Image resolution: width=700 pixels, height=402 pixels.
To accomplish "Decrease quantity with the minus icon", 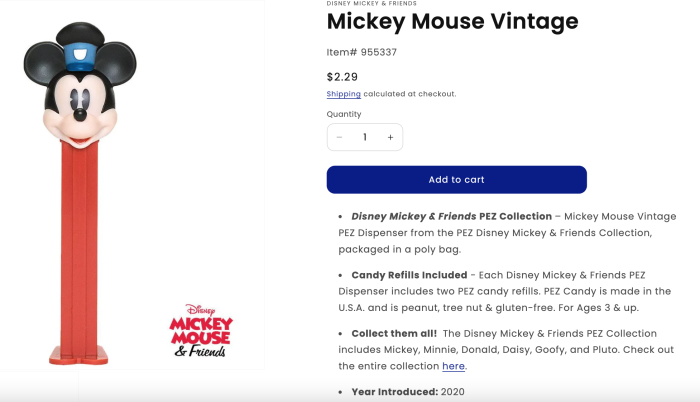I will (x=340, y=137).
